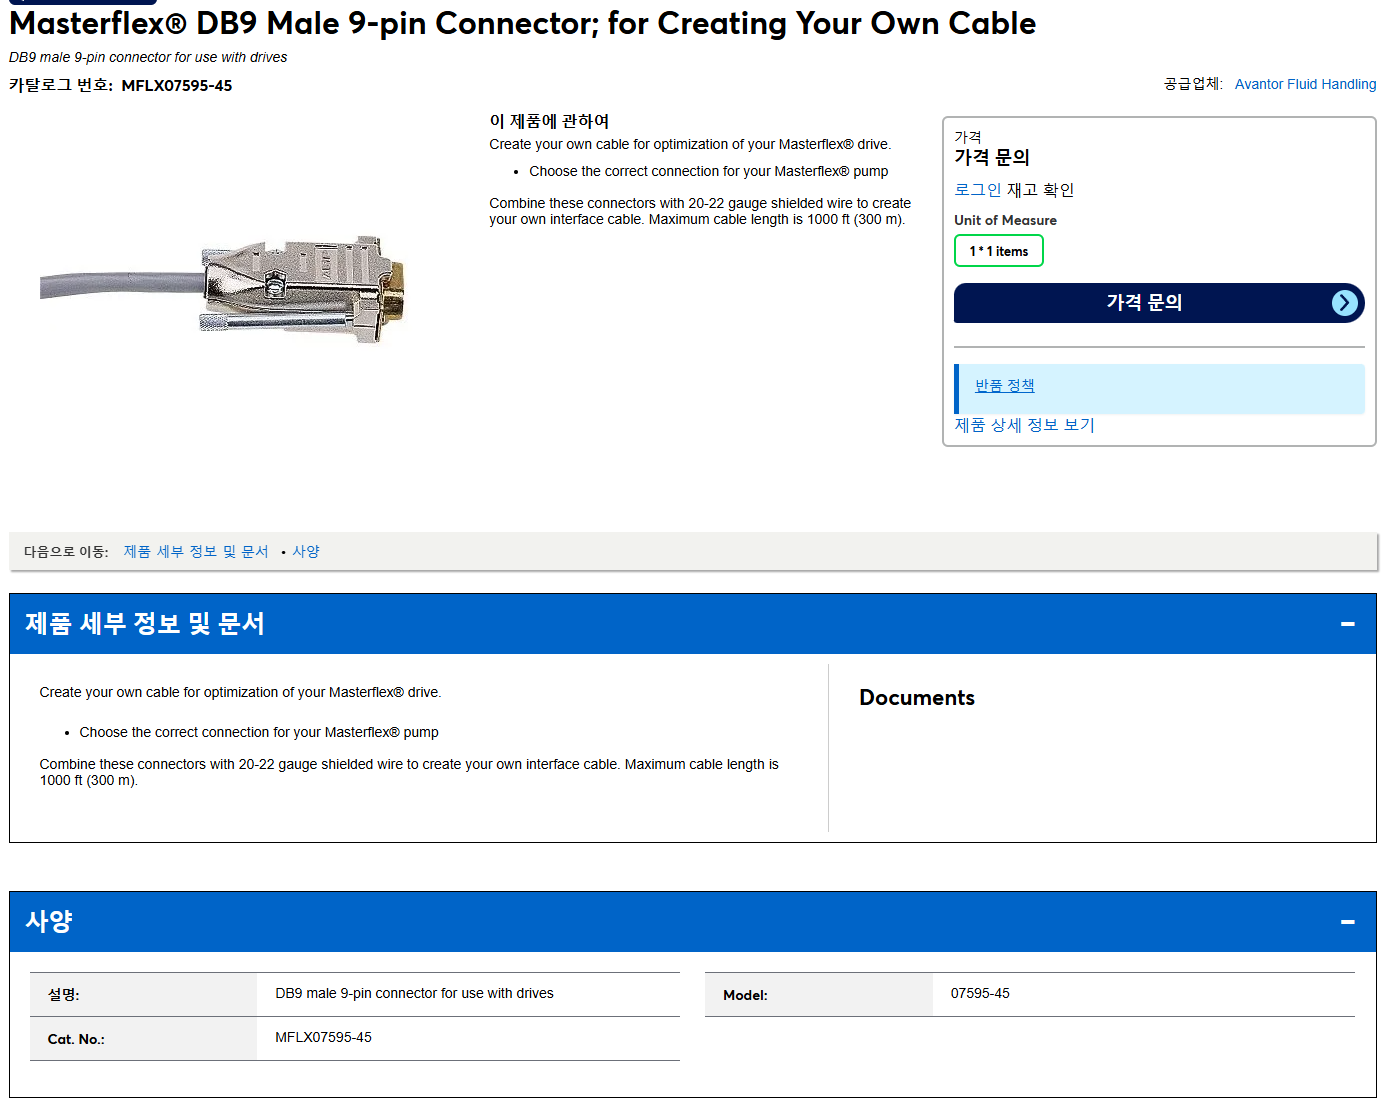The image size is (1384, 1118).
Task: Click the 가격 문의 button
Action: 1159,303
